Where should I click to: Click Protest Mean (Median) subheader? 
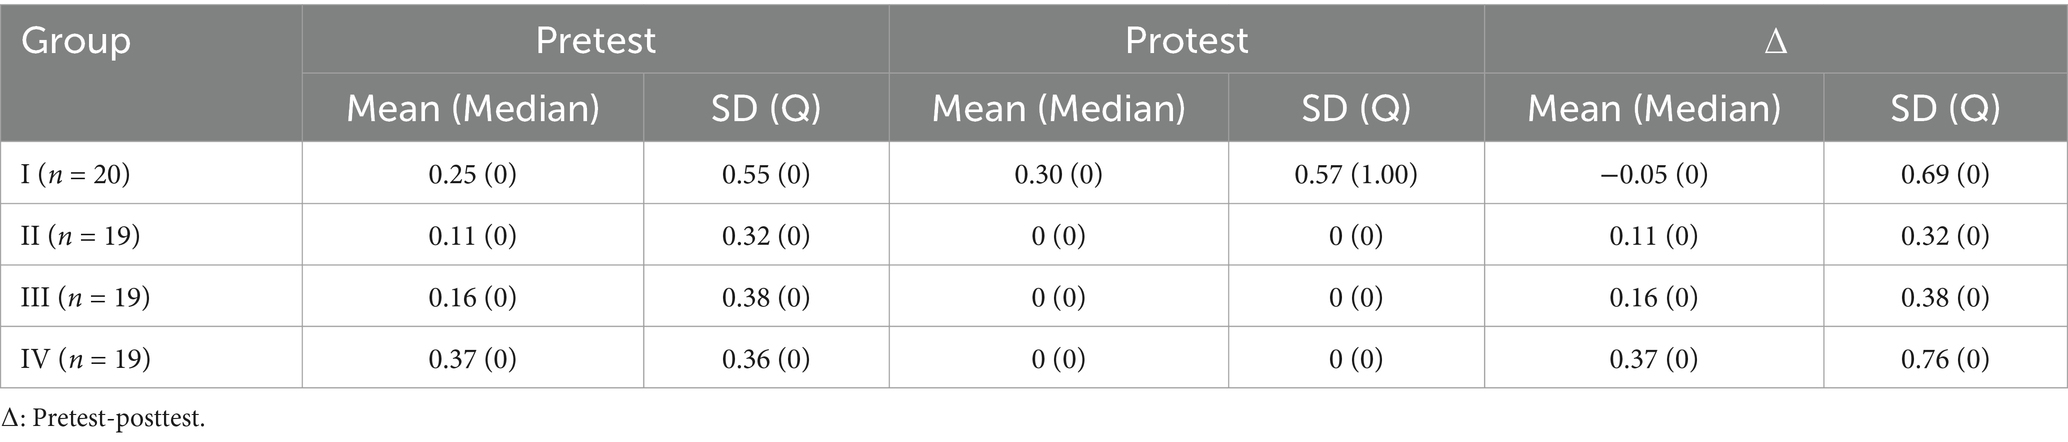tap(1059, 108)
